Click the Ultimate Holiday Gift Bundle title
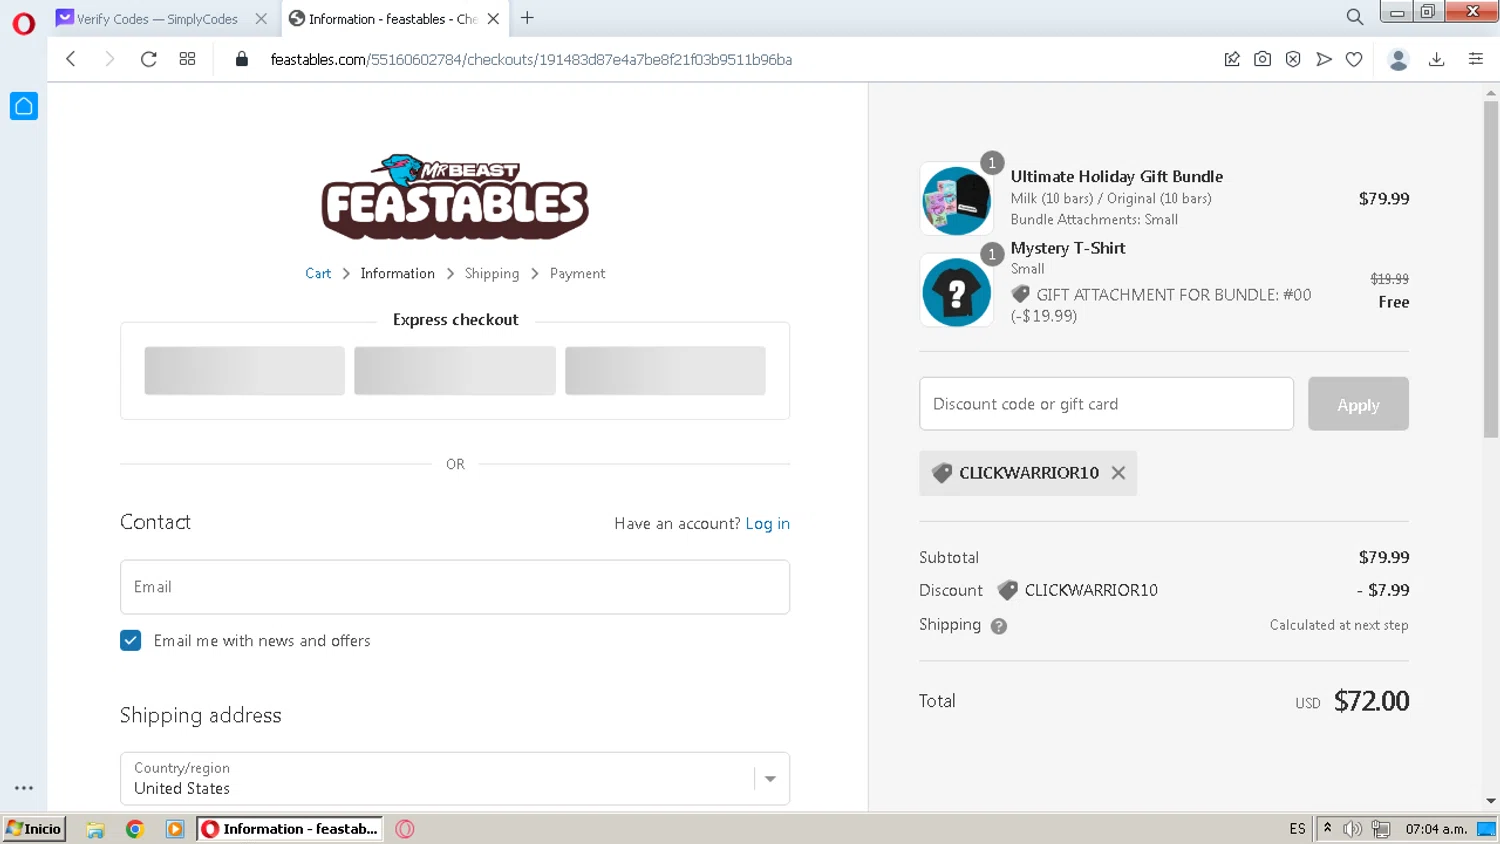This screenshot has height=844, width=1500. pos(1116,176)
